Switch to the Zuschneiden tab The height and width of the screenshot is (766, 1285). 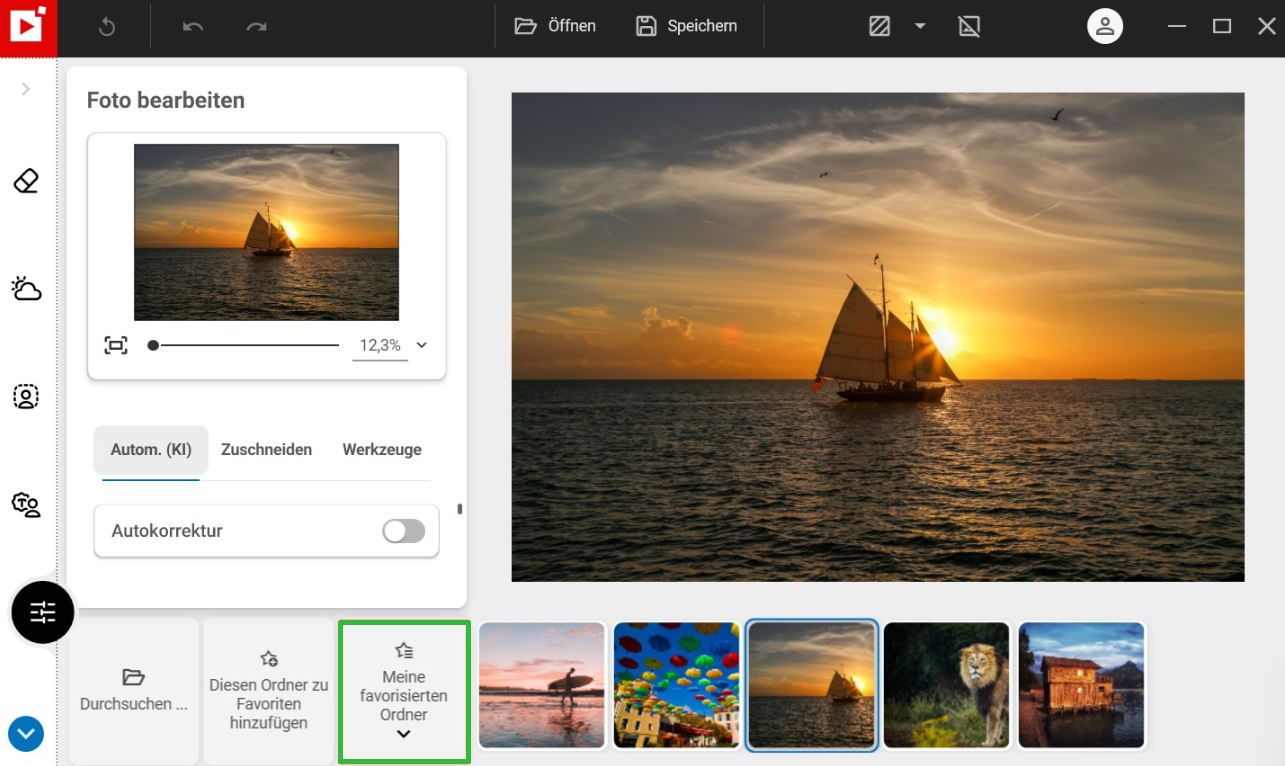[266, 450]
